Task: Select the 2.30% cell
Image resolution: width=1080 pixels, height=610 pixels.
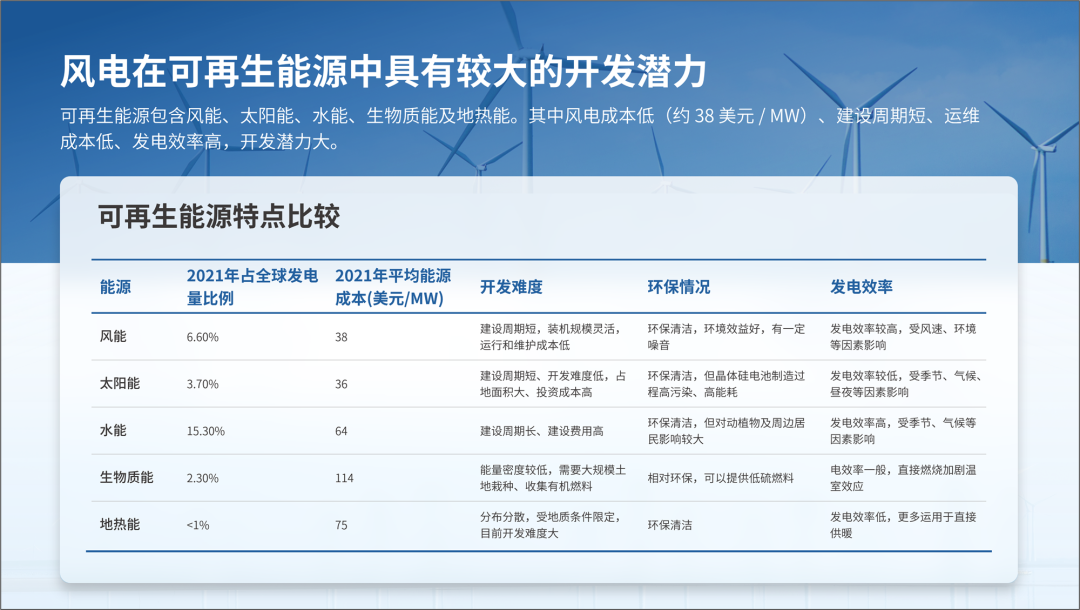Action: (x=202, y=478)
